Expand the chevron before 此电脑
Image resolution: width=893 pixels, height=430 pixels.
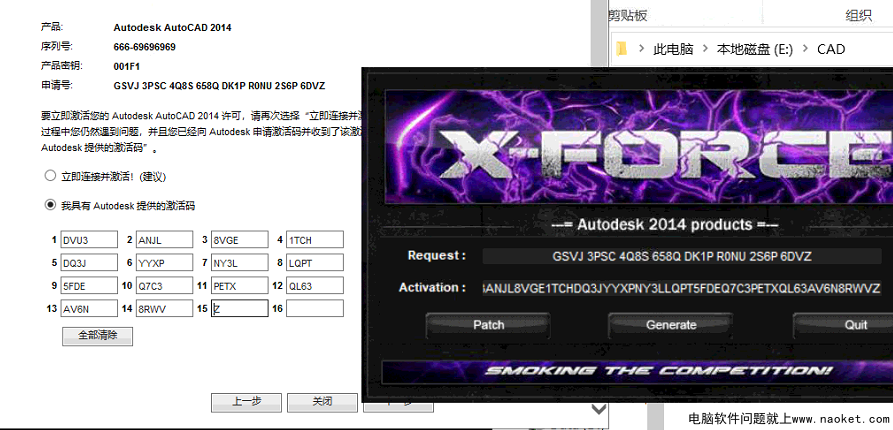(641, 49)
